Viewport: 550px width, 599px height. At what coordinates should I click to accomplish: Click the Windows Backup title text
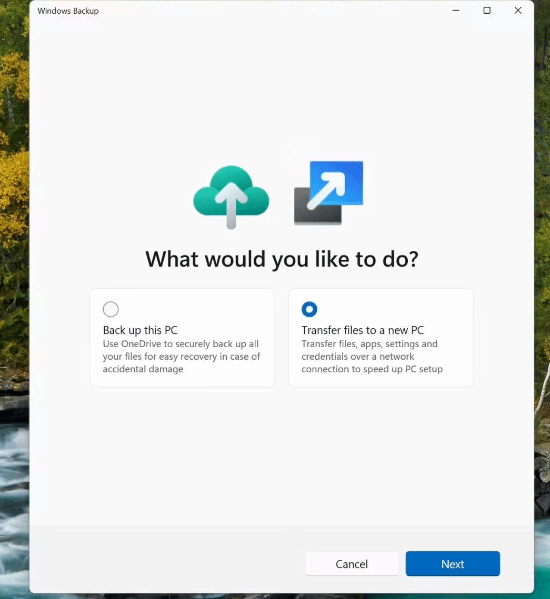click(68, 11)
